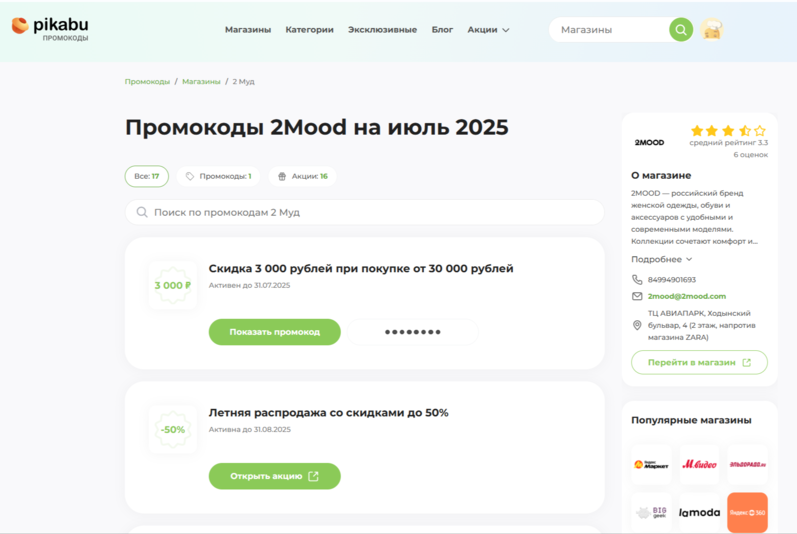Click the 2 Муд breadcrumb text
797x534 pixels.
tap(243, 81)
